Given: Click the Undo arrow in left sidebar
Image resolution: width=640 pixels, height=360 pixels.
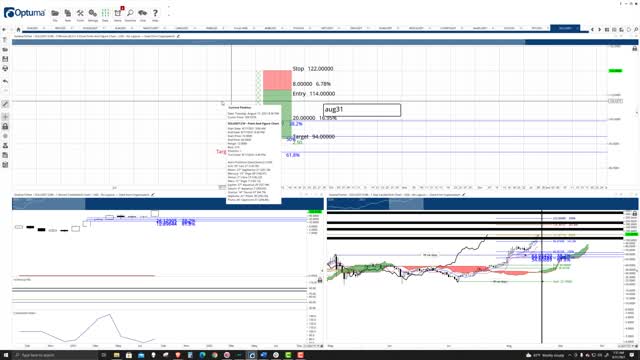Looking at the screenshot, I should (5, 81).
